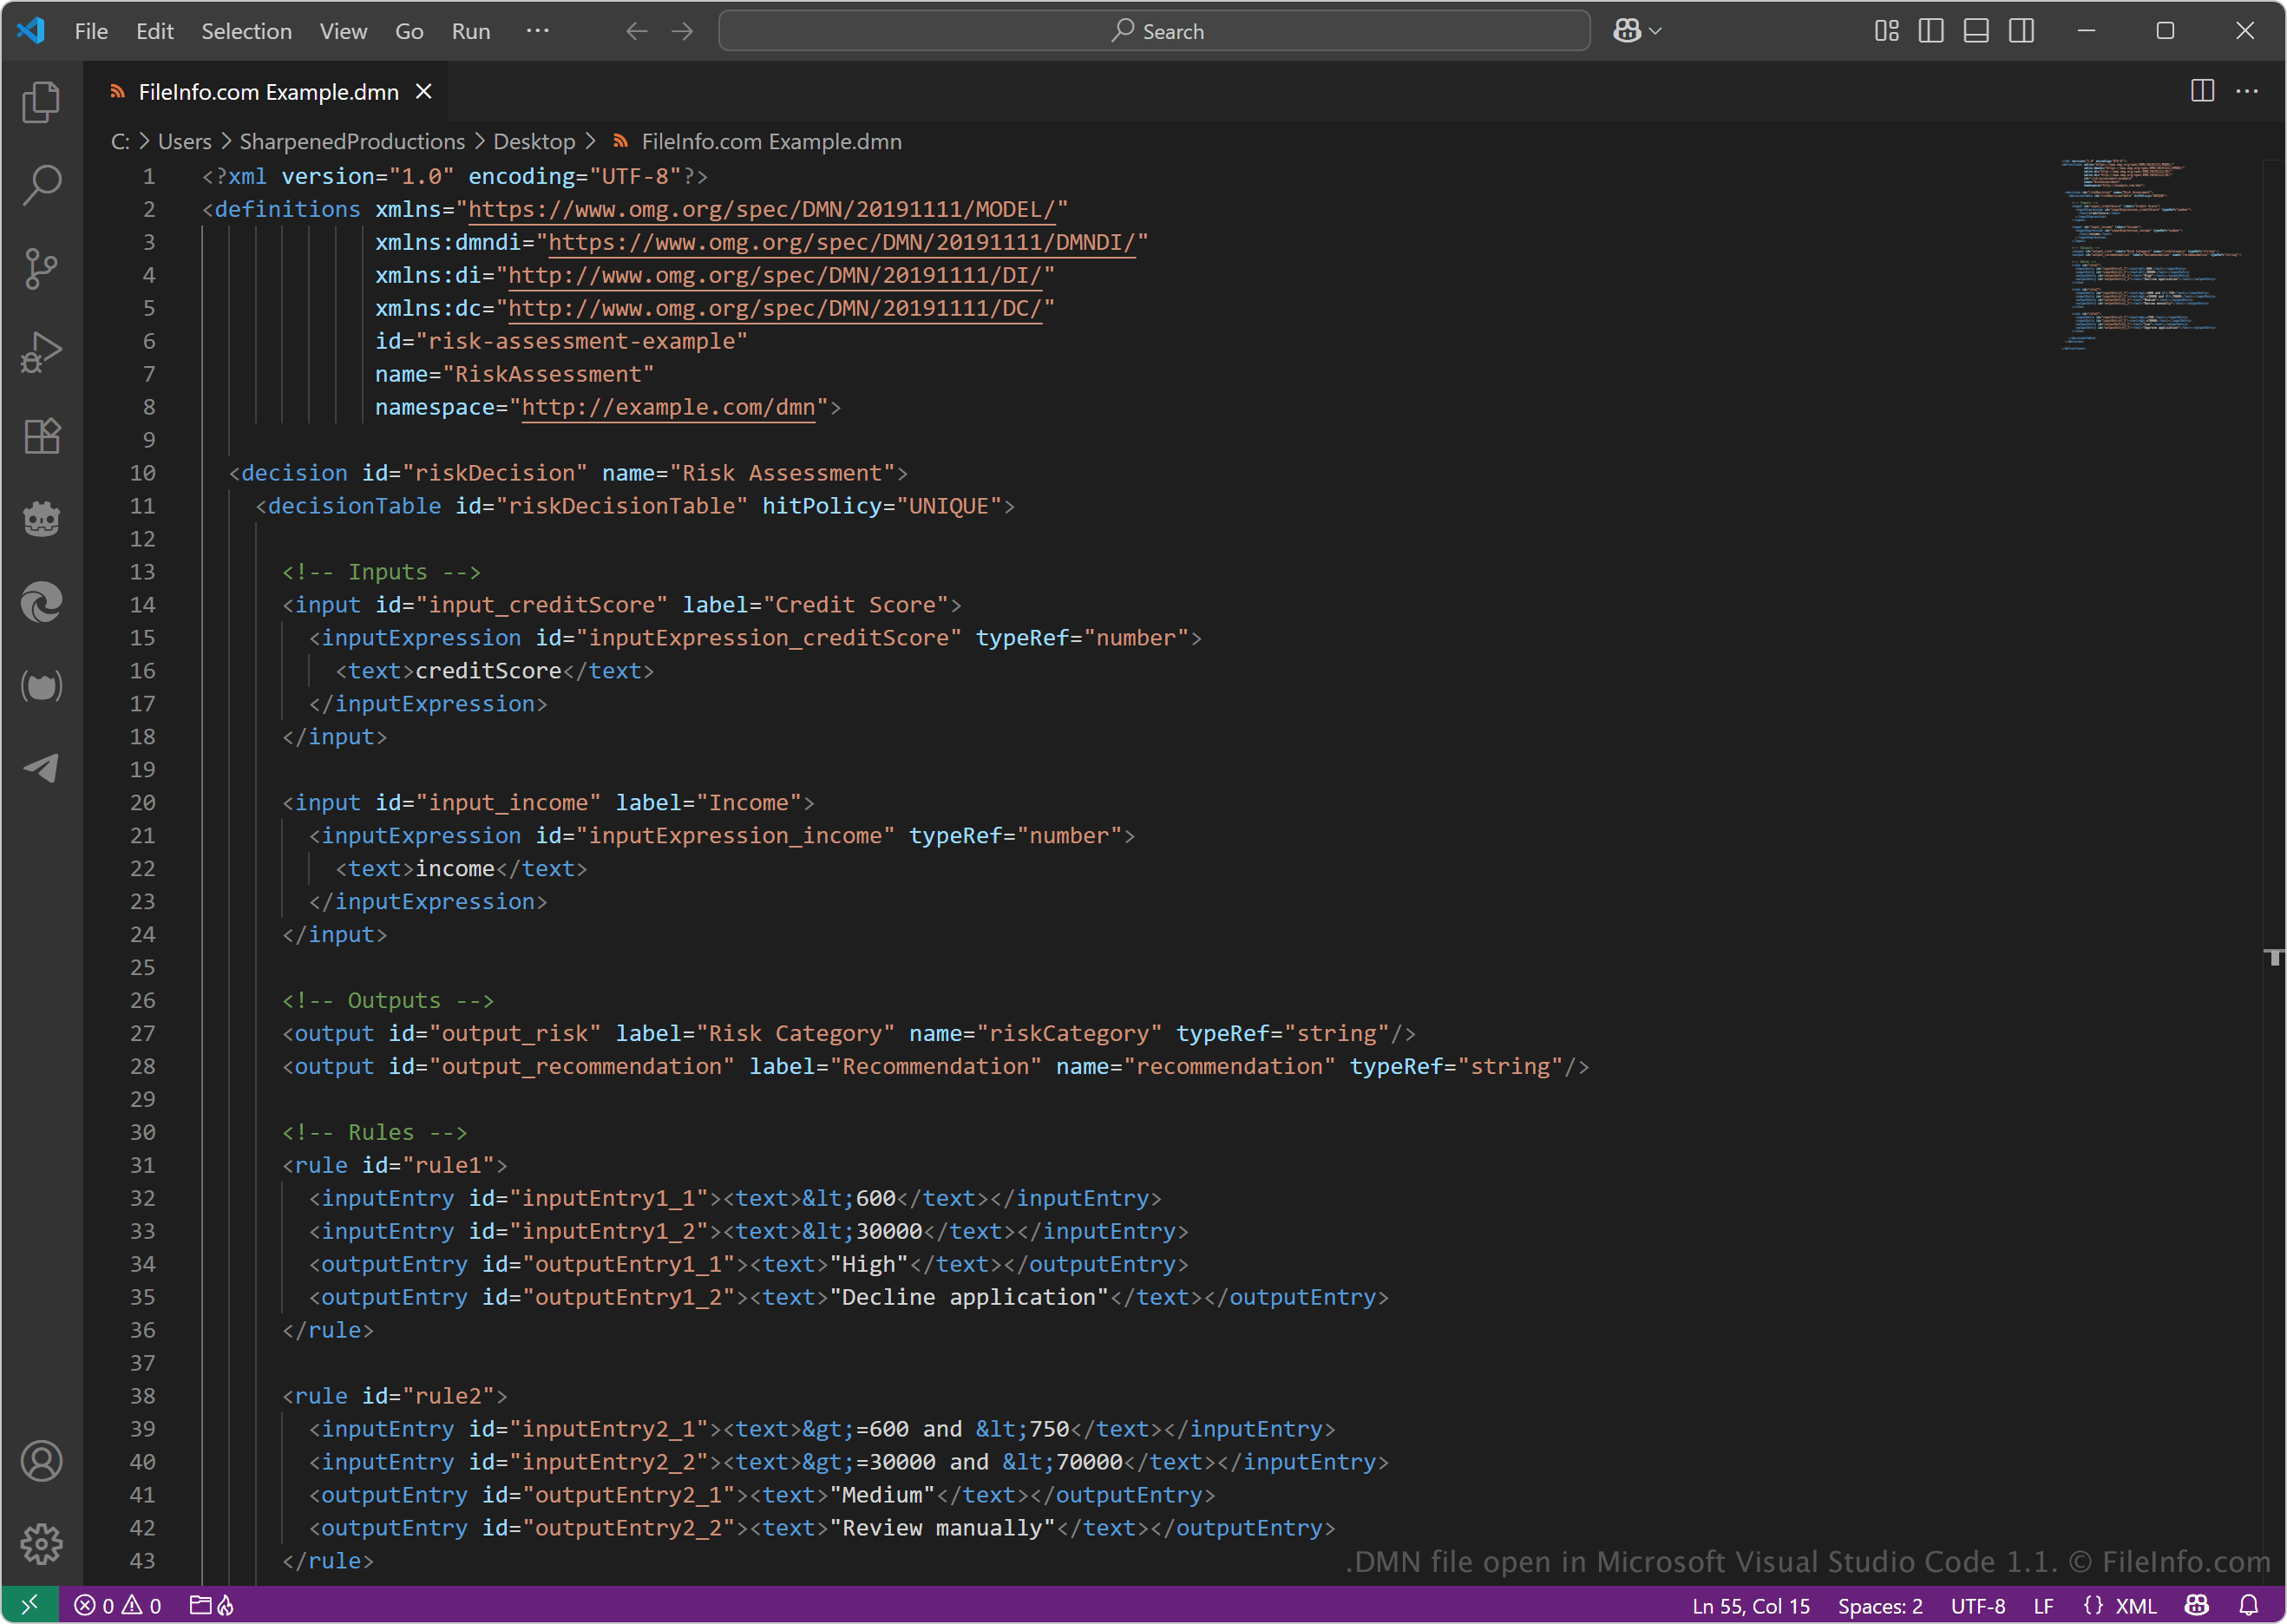Screen dimensions: 2287x1624
Task: Go back with the left arrow
Action: [637, 31]
